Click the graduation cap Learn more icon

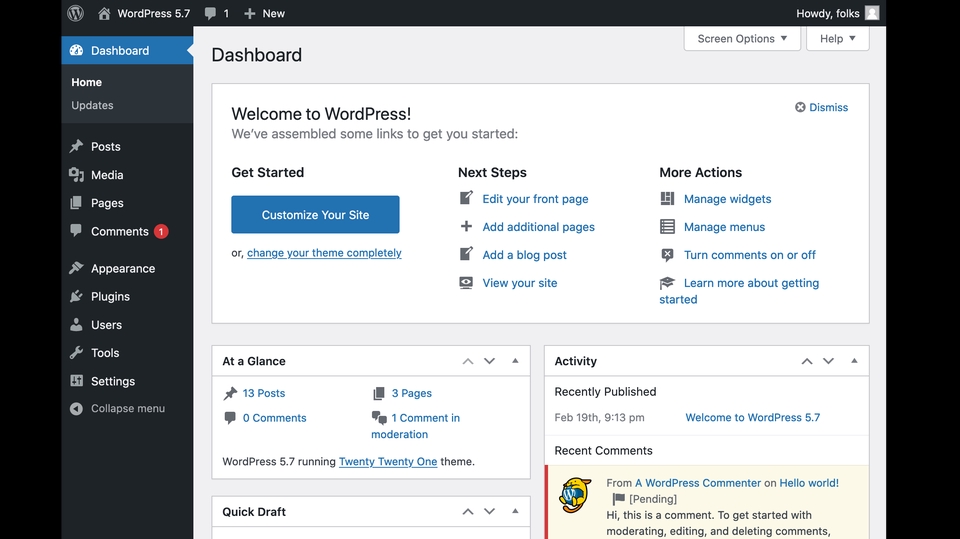coord(667,282)
